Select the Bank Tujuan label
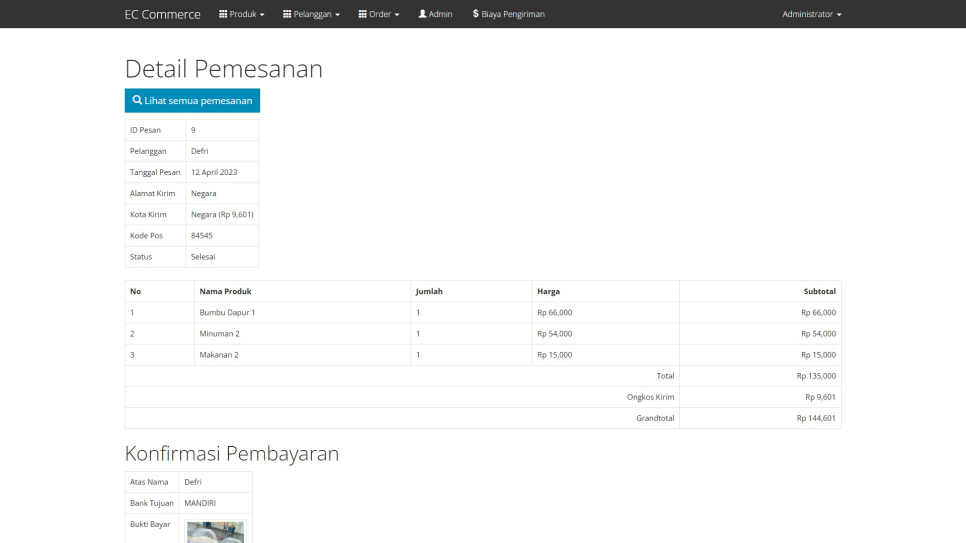 152,503
